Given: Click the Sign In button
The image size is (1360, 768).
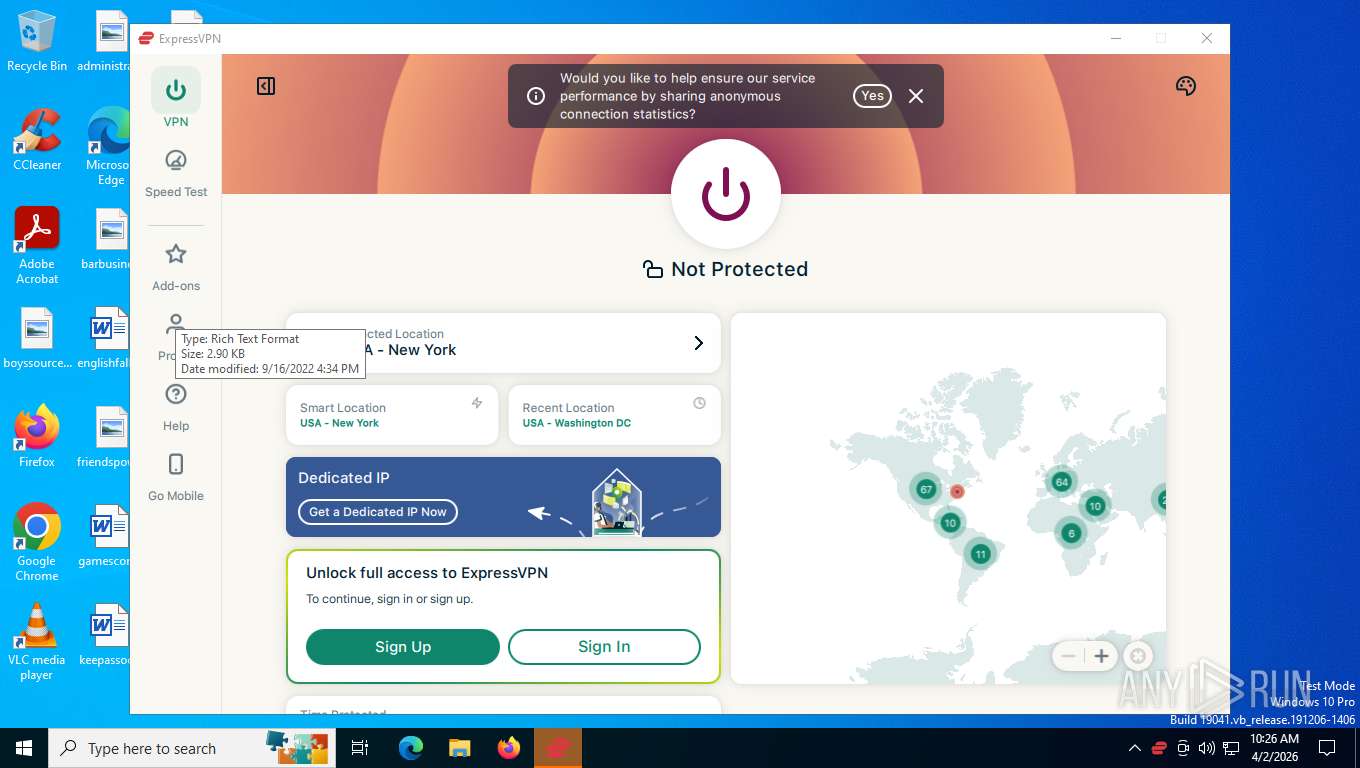Looking at the screenshot, I should (x=604, y=647).
